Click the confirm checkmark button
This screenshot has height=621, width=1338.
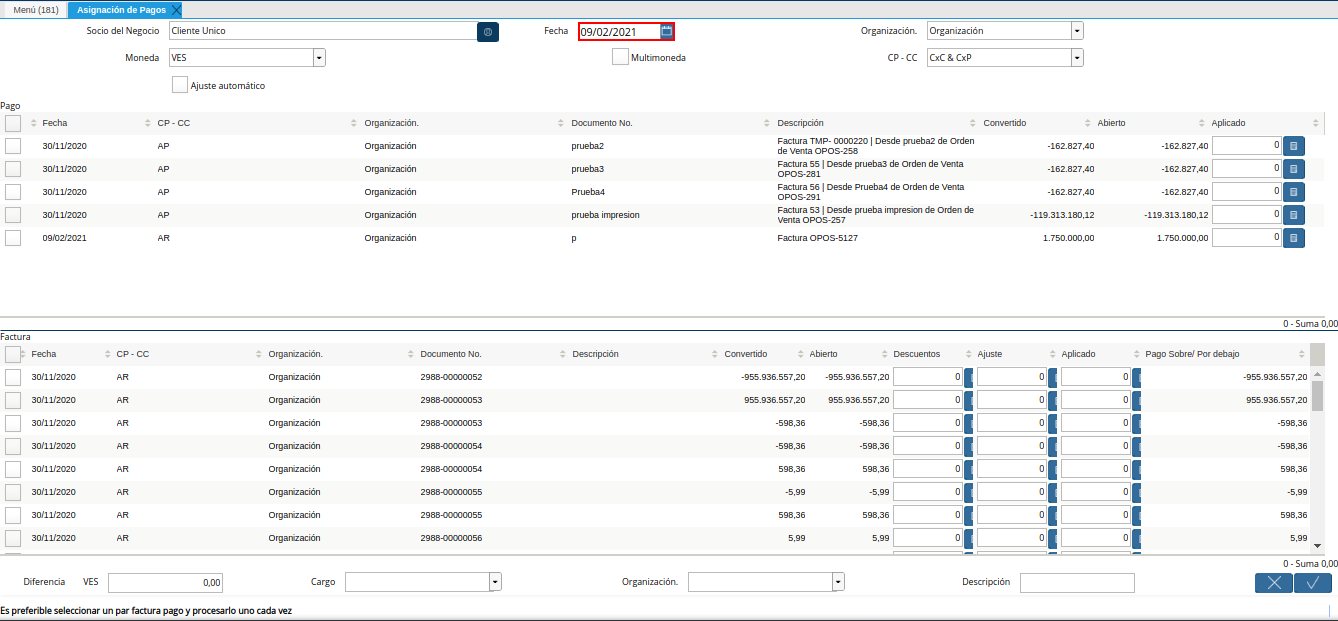point(1312,583)
